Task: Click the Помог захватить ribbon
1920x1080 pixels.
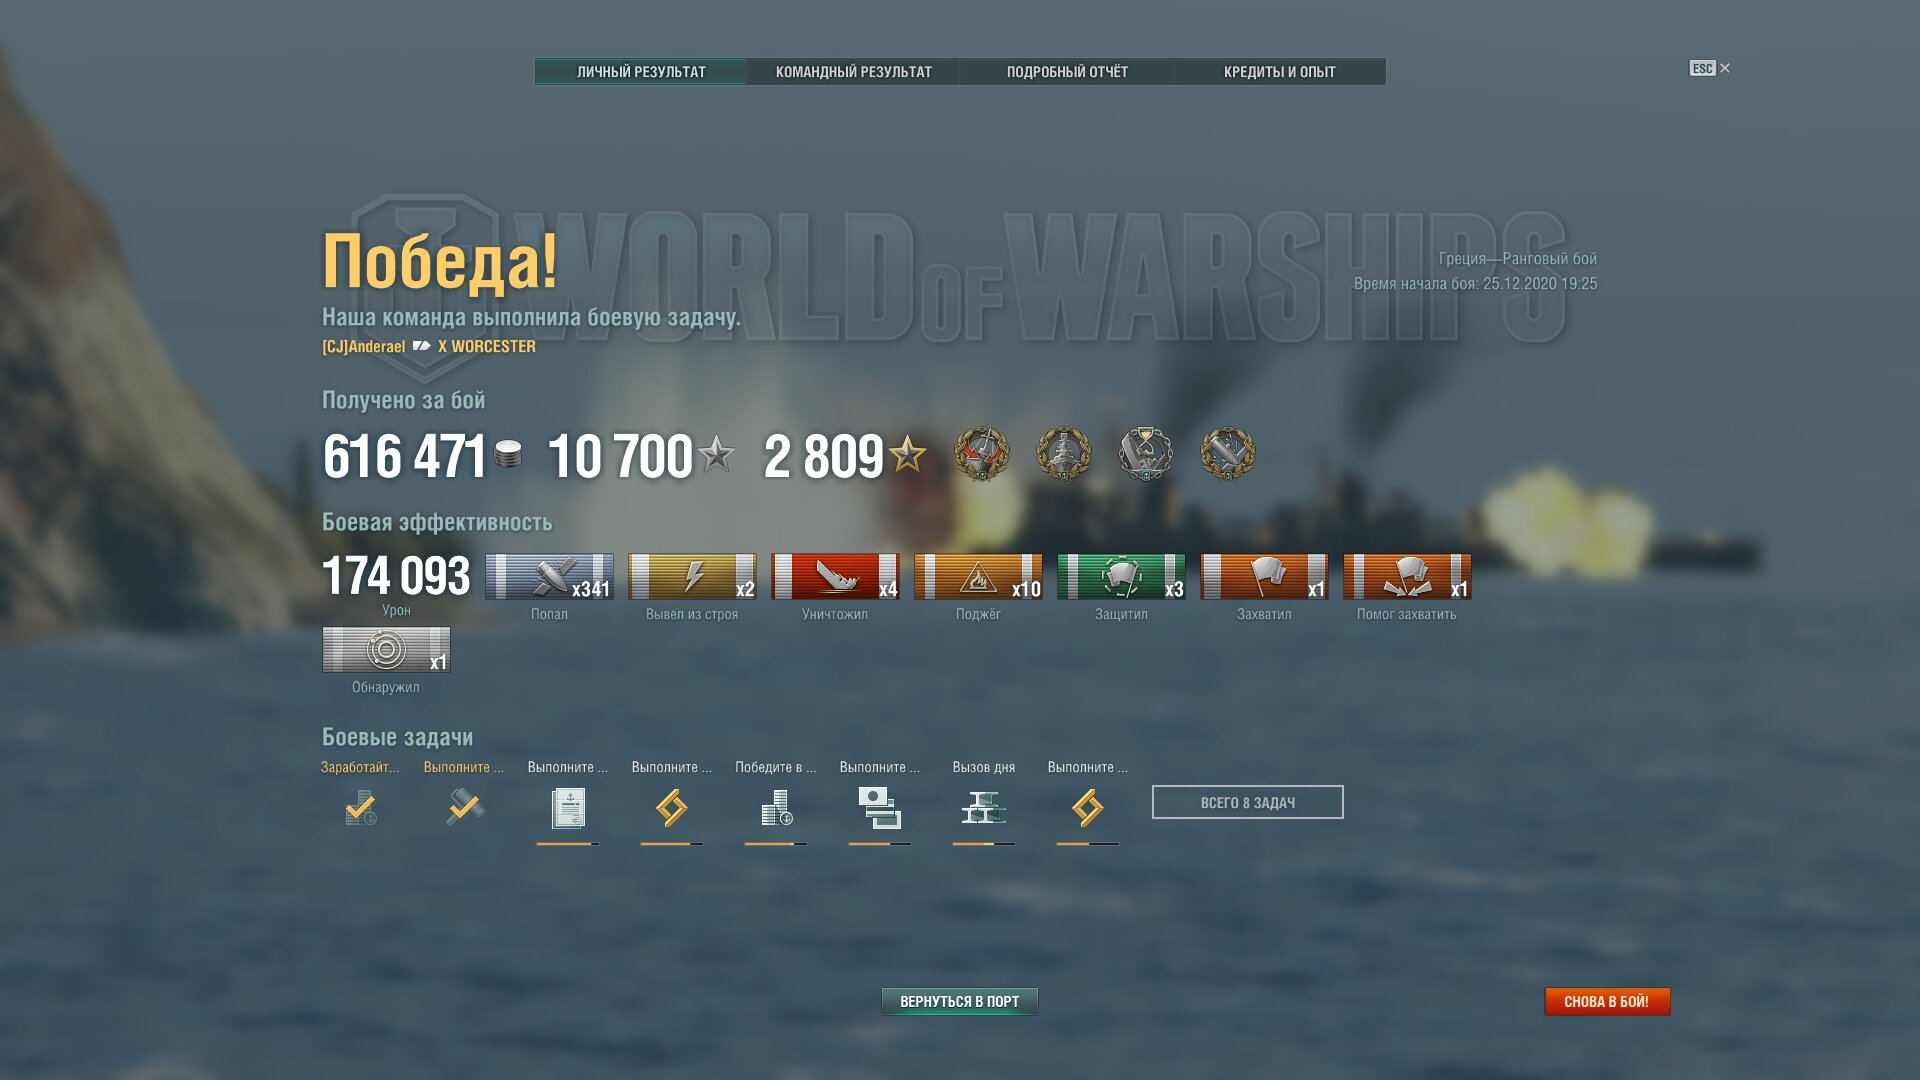Action: coord(1407,577)
